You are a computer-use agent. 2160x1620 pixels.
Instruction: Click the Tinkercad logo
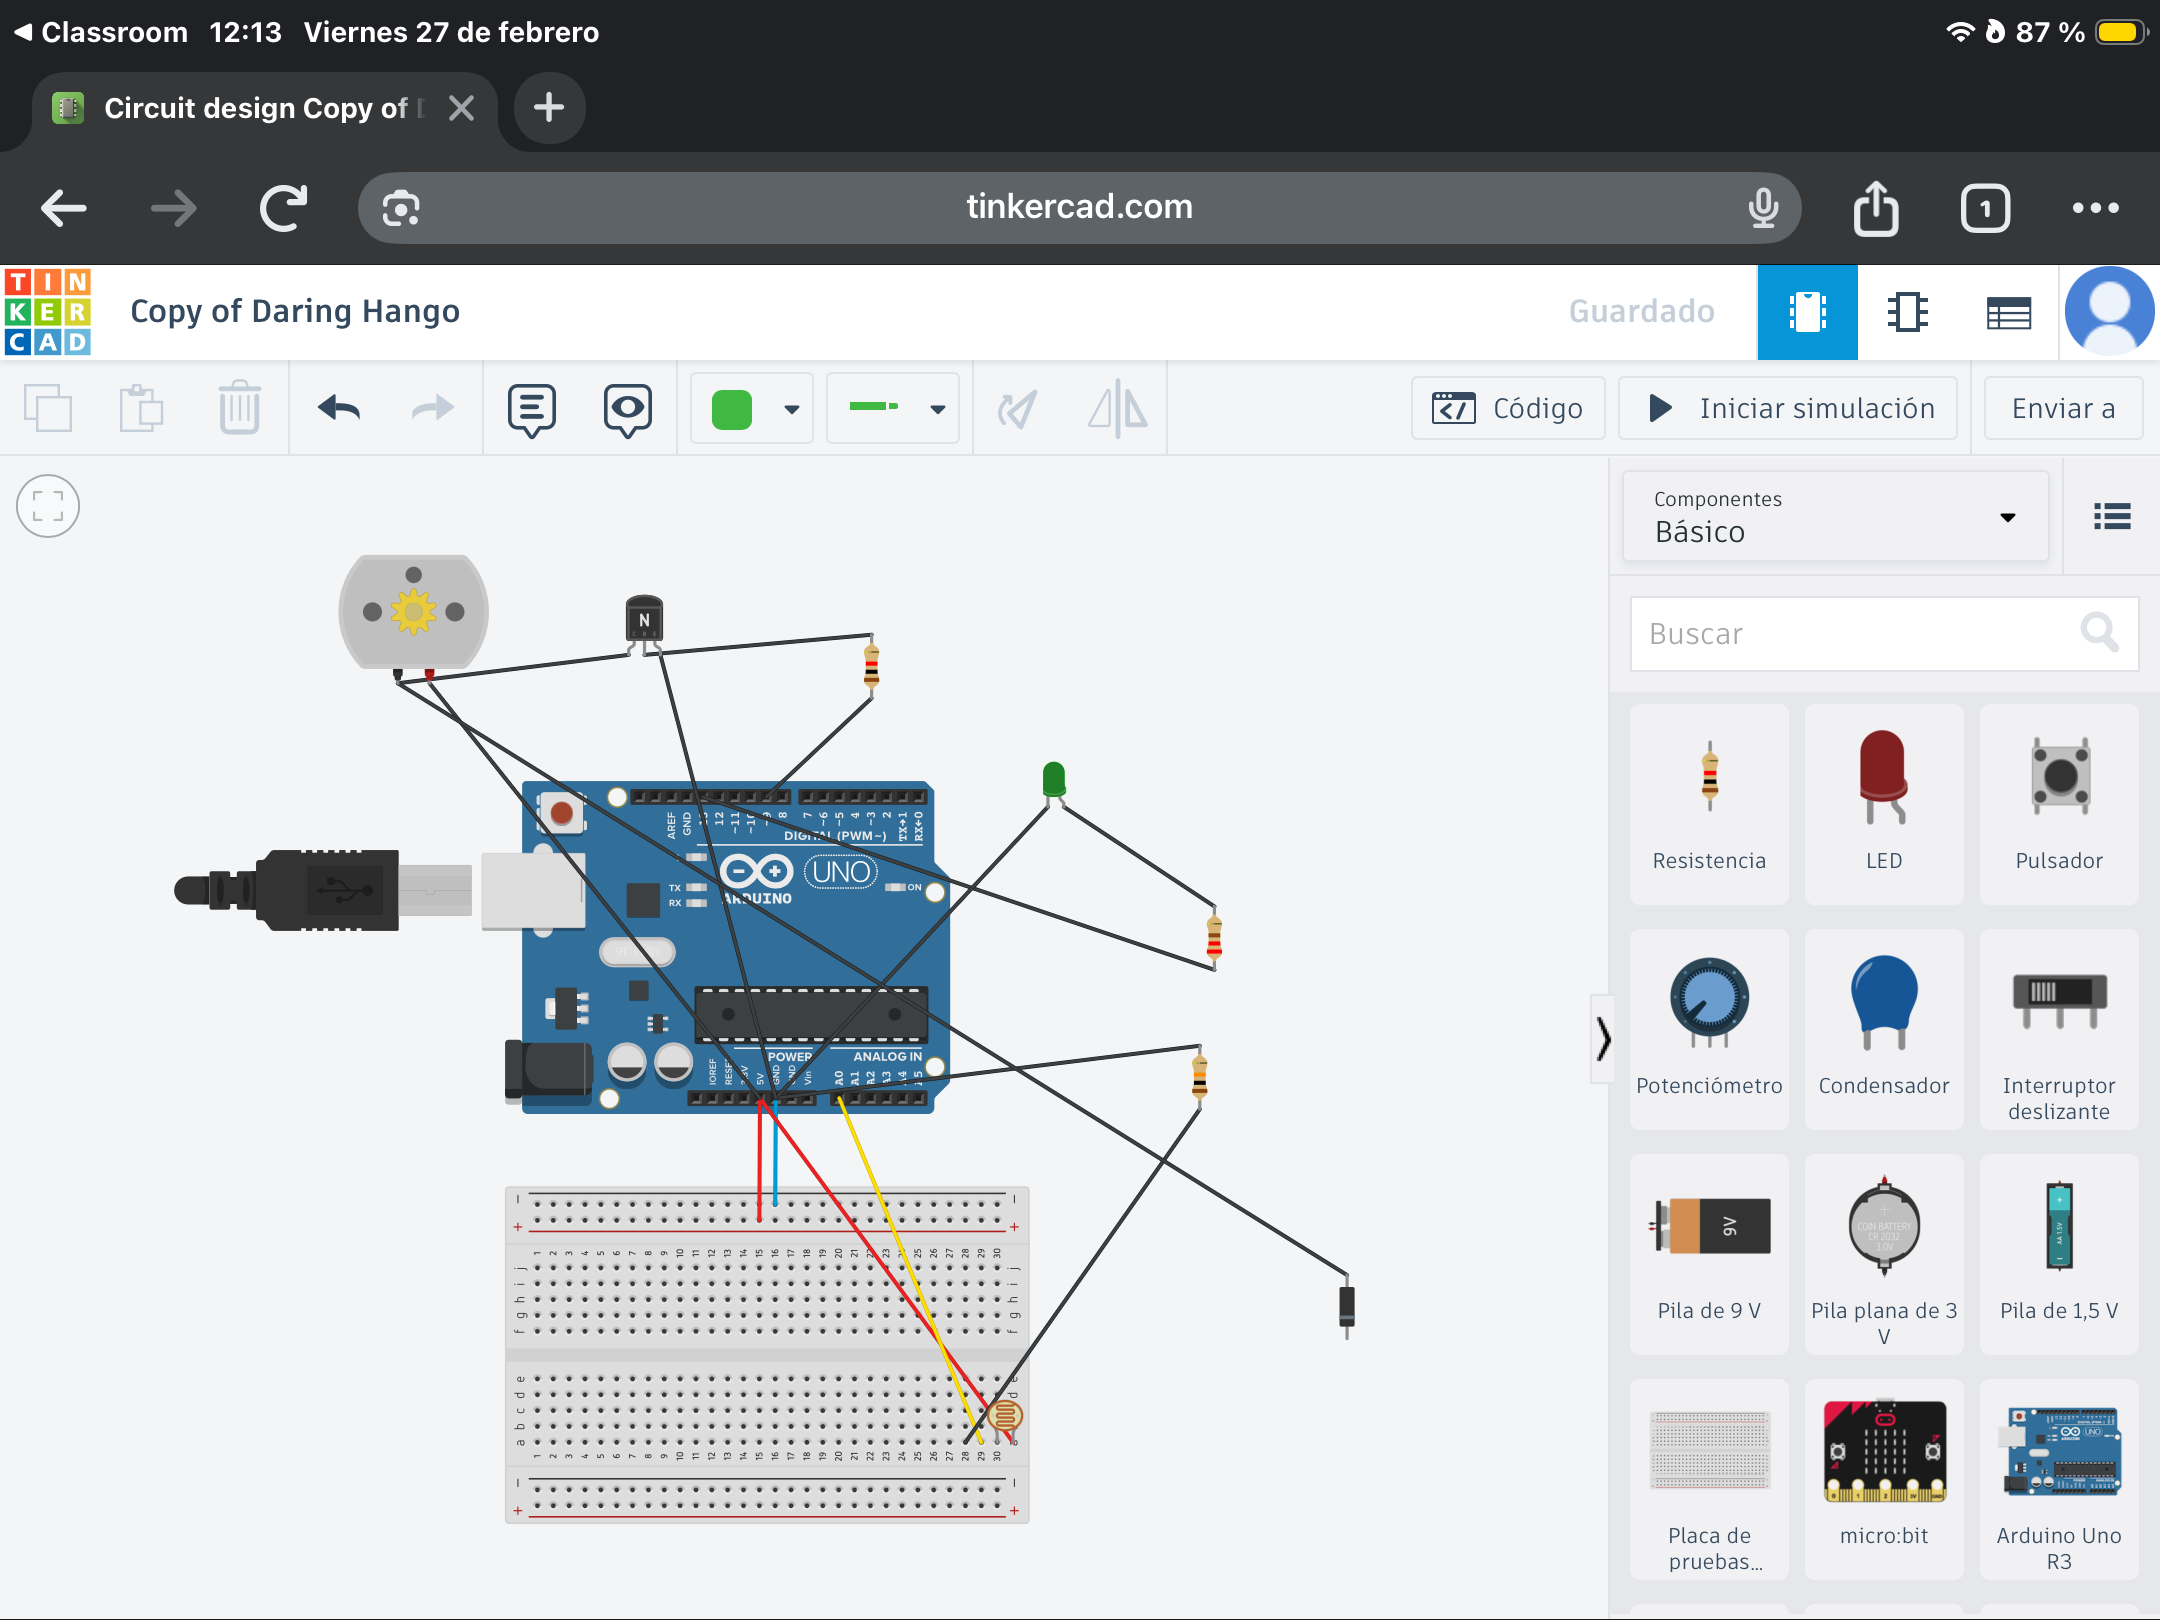[x=48, y=312]
